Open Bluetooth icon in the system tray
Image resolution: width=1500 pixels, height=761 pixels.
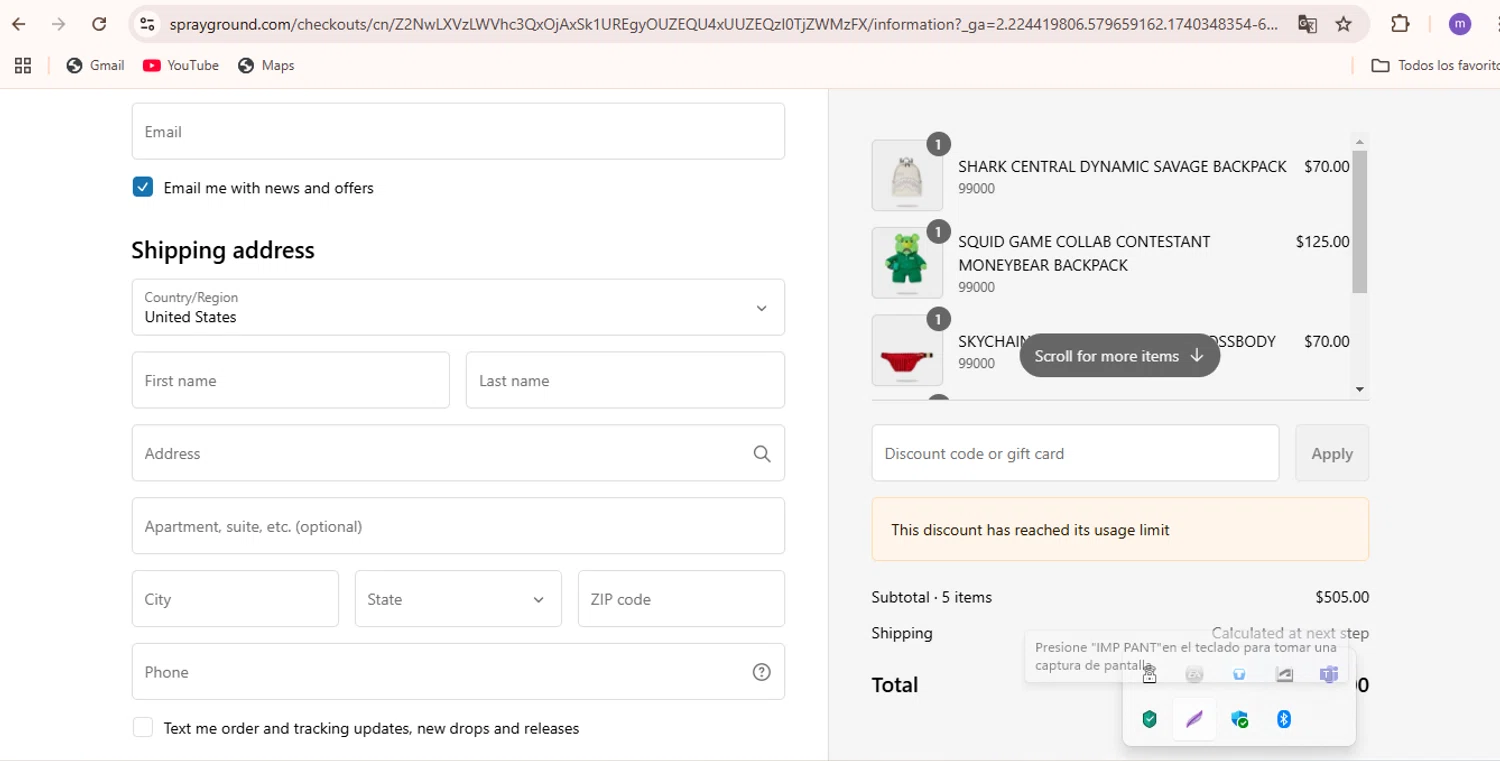click(1284, 719)
